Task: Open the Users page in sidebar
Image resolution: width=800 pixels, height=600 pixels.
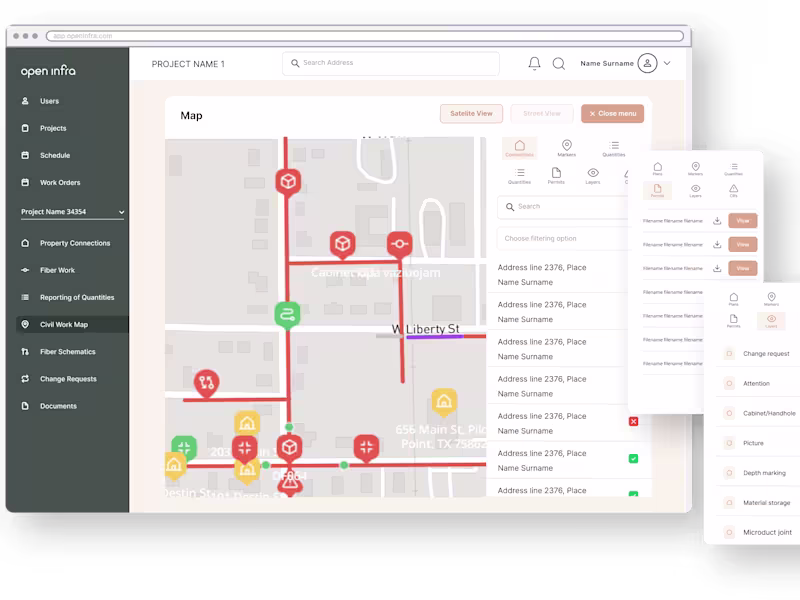Action: (49, 101)
